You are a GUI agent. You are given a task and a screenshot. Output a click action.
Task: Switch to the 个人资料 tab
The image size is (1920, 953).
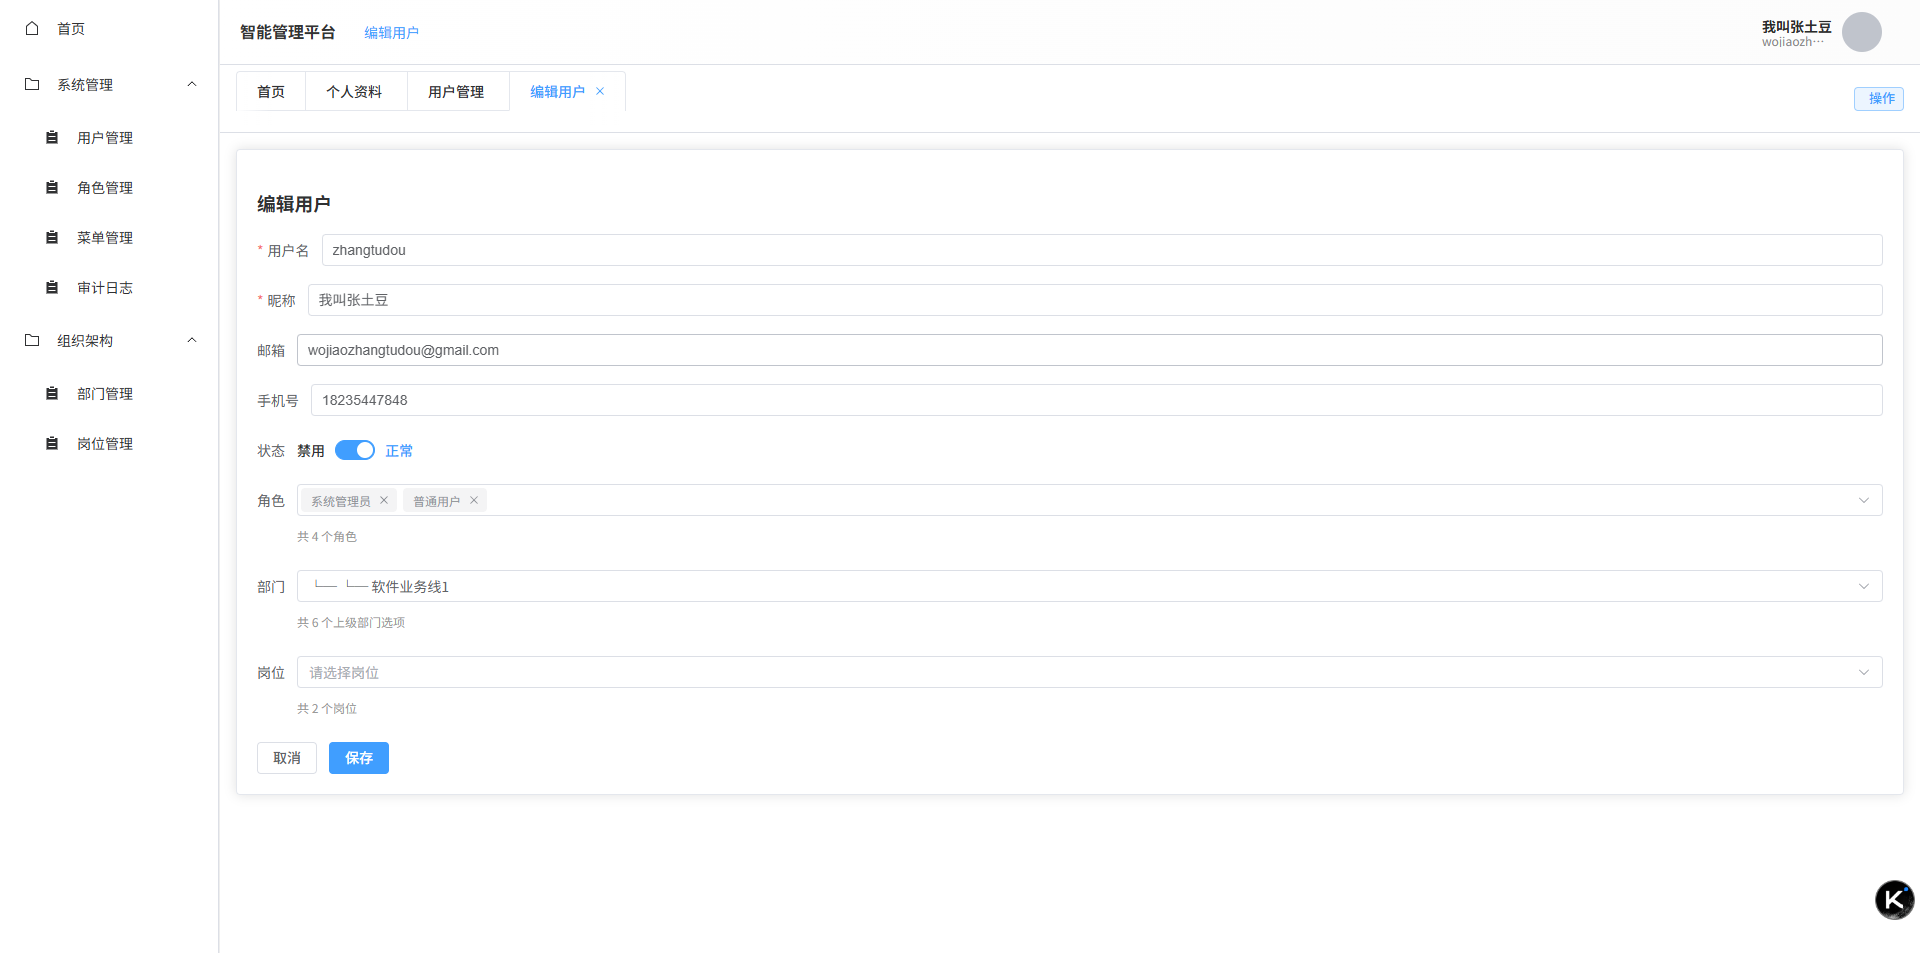[354, 91]
